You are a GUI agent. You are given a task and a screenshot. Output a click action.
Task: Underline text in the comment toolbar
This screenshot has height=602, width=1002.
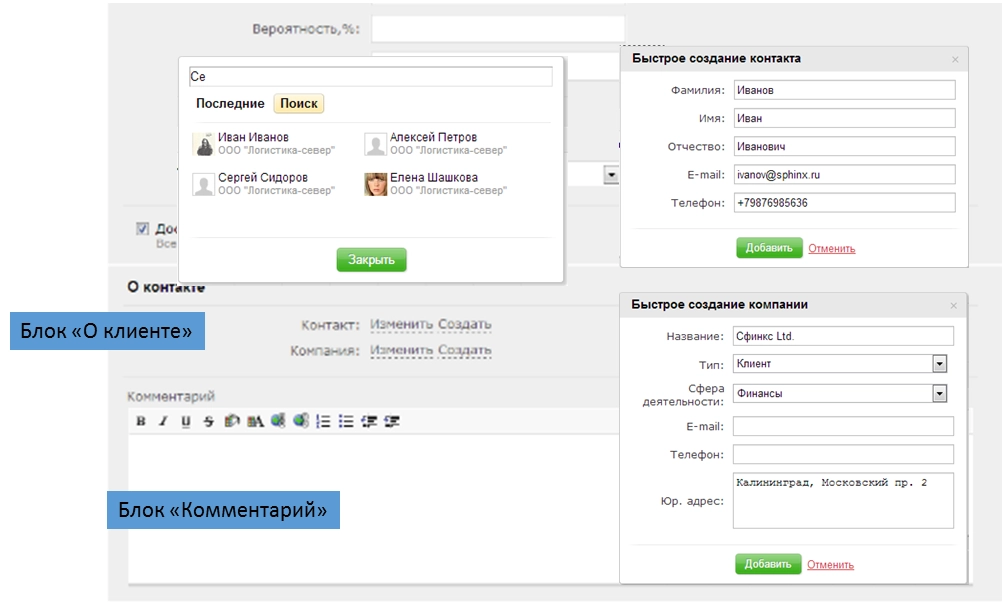click(x=186, y=422)
